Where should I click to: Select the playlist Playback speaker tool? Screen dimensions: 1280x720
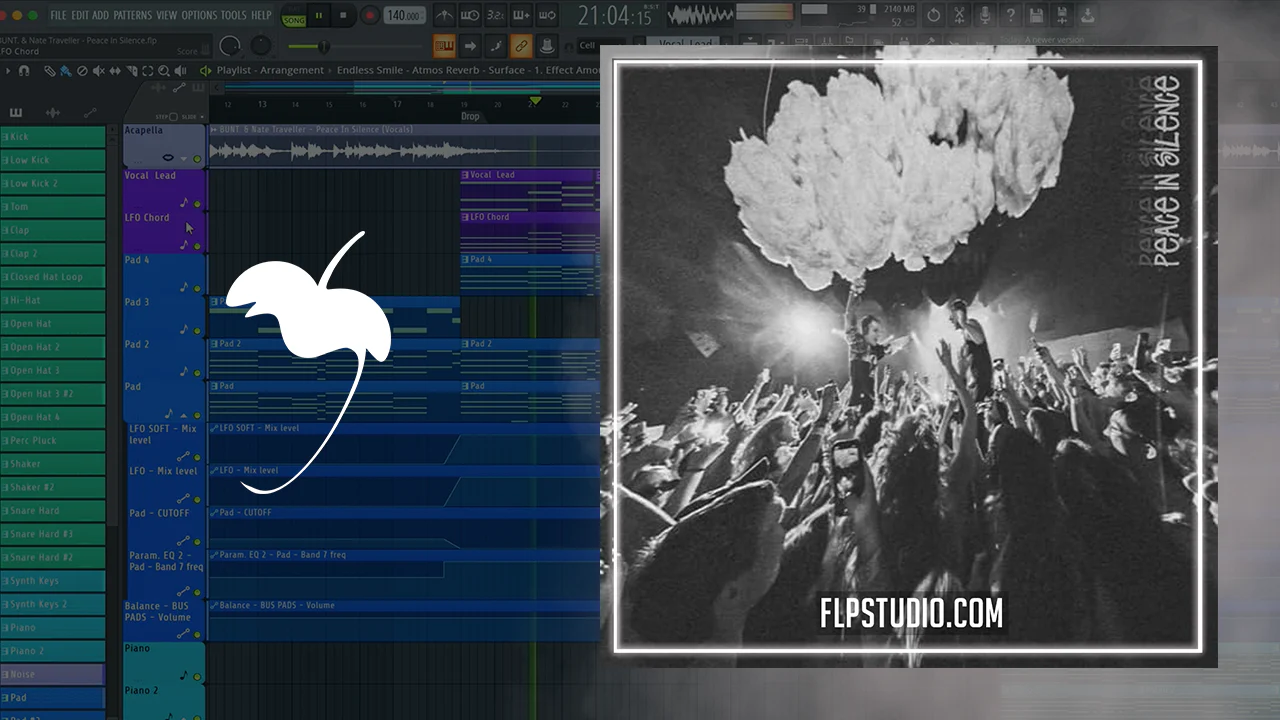pos(181,71)
